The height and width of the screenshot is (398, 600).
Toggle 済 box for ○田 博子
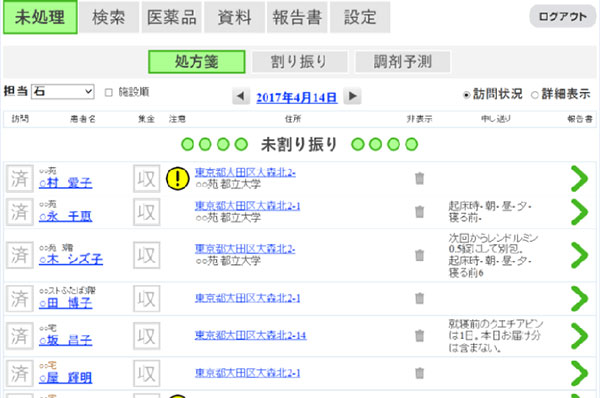20,298
